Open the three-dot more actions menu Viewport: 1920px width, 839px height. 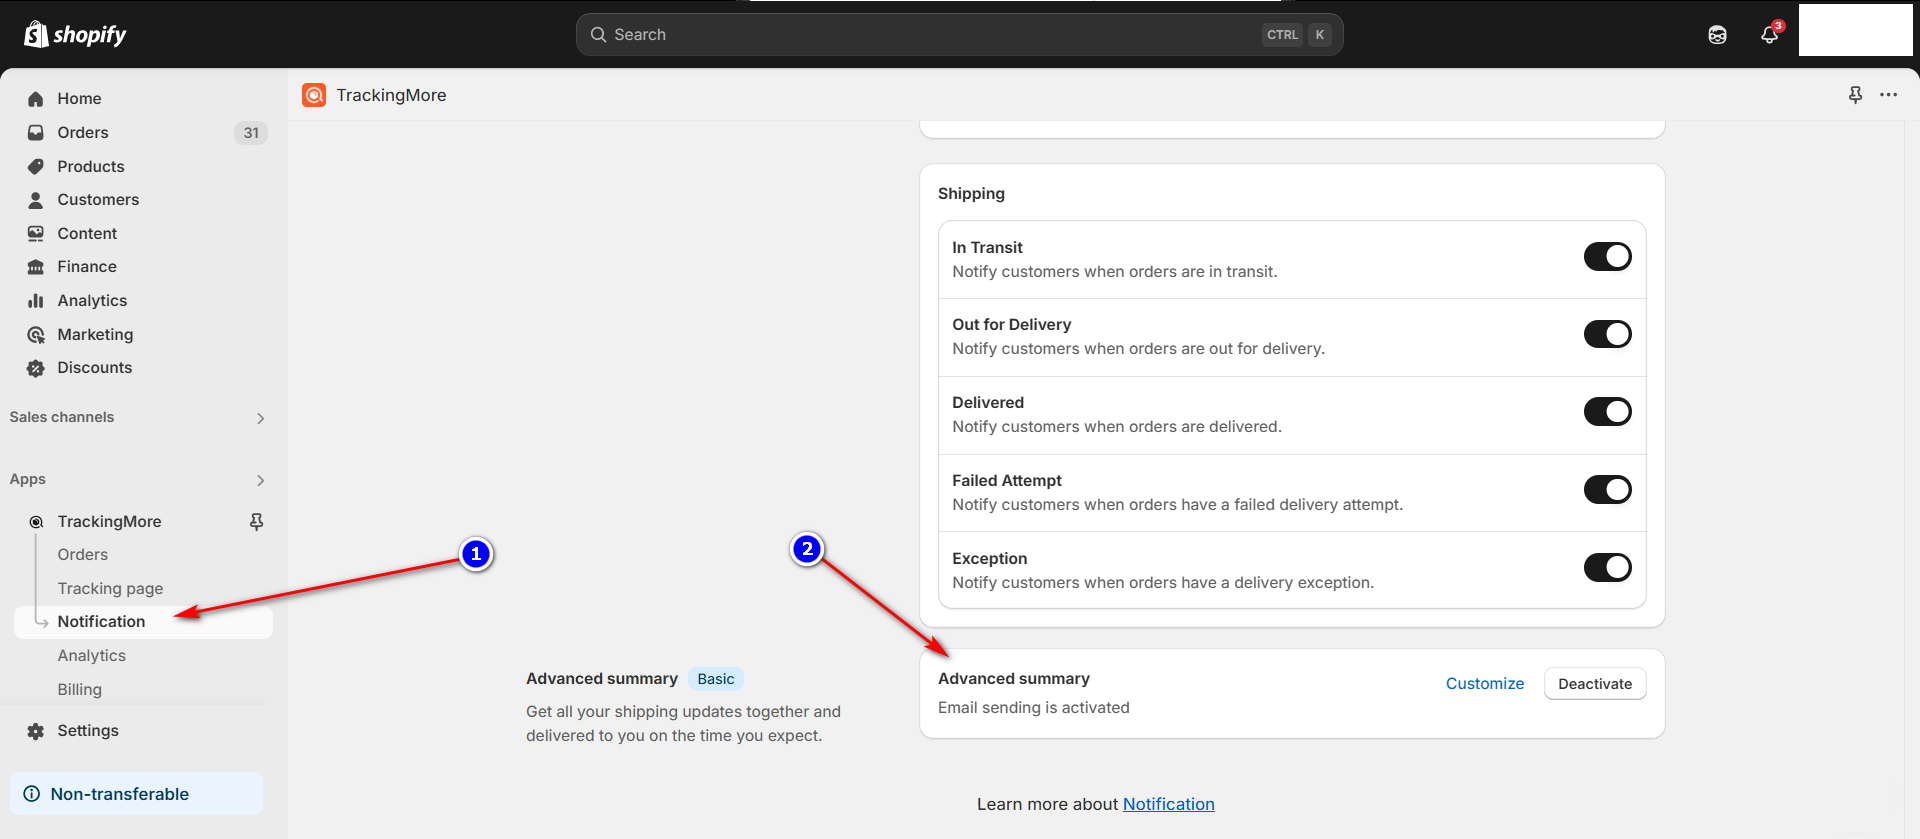tap(1888, 95)
